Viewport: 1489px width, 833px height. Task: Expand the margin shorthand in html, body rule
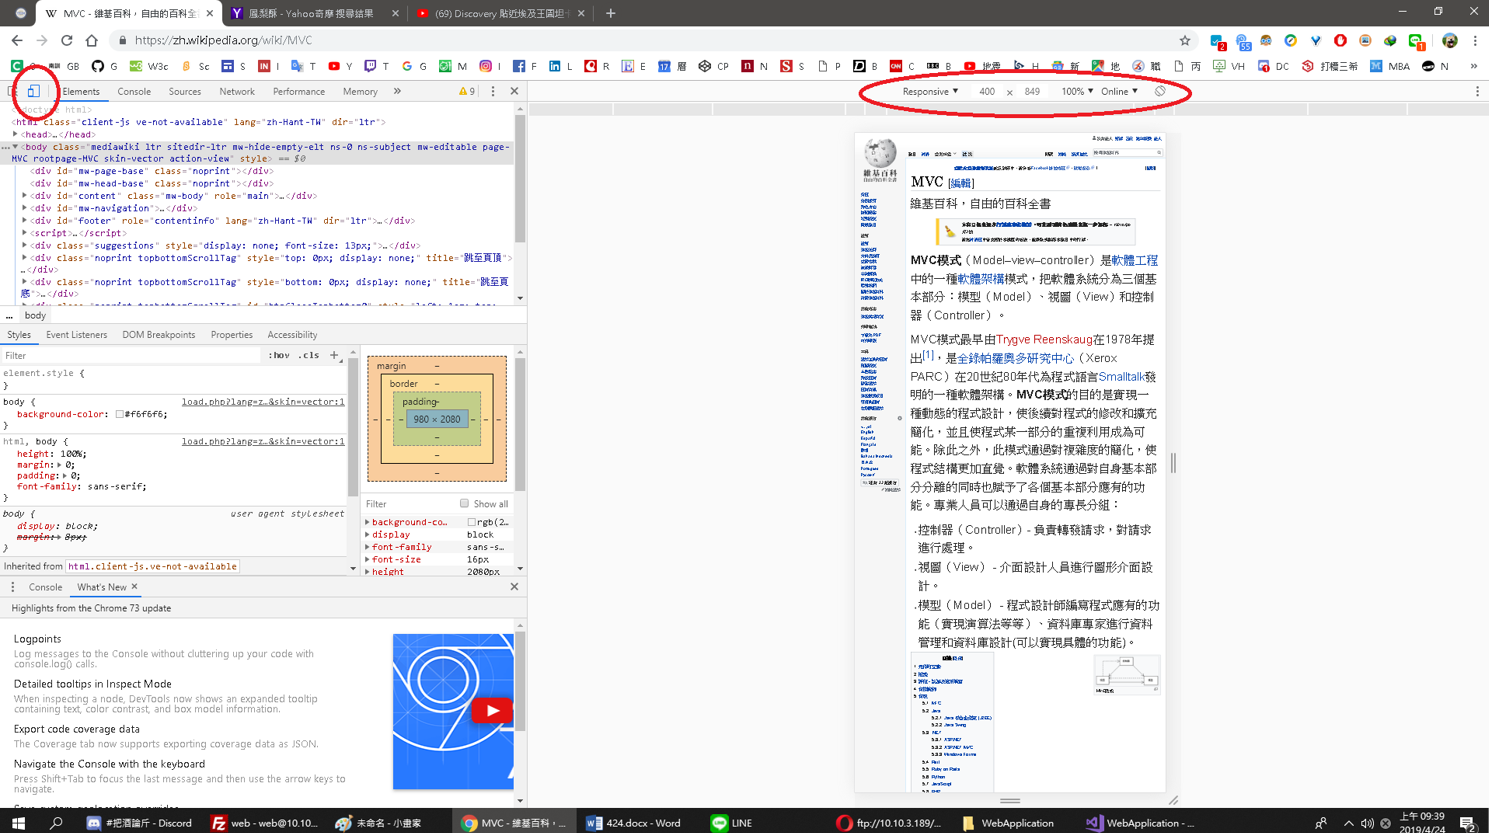coord(58,464)
